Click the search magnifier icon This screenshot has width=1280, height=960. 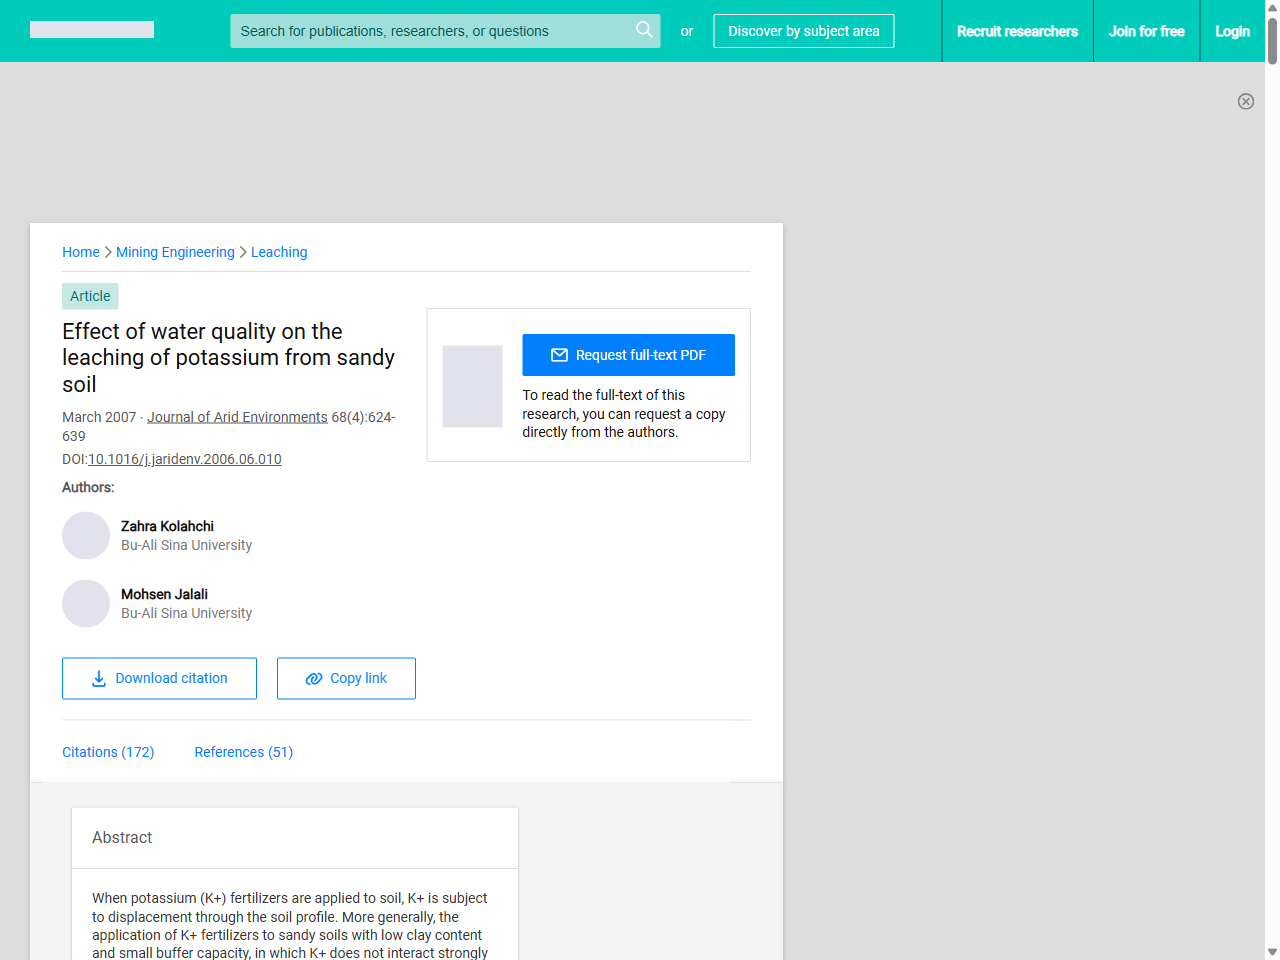[x=644, y=30]
